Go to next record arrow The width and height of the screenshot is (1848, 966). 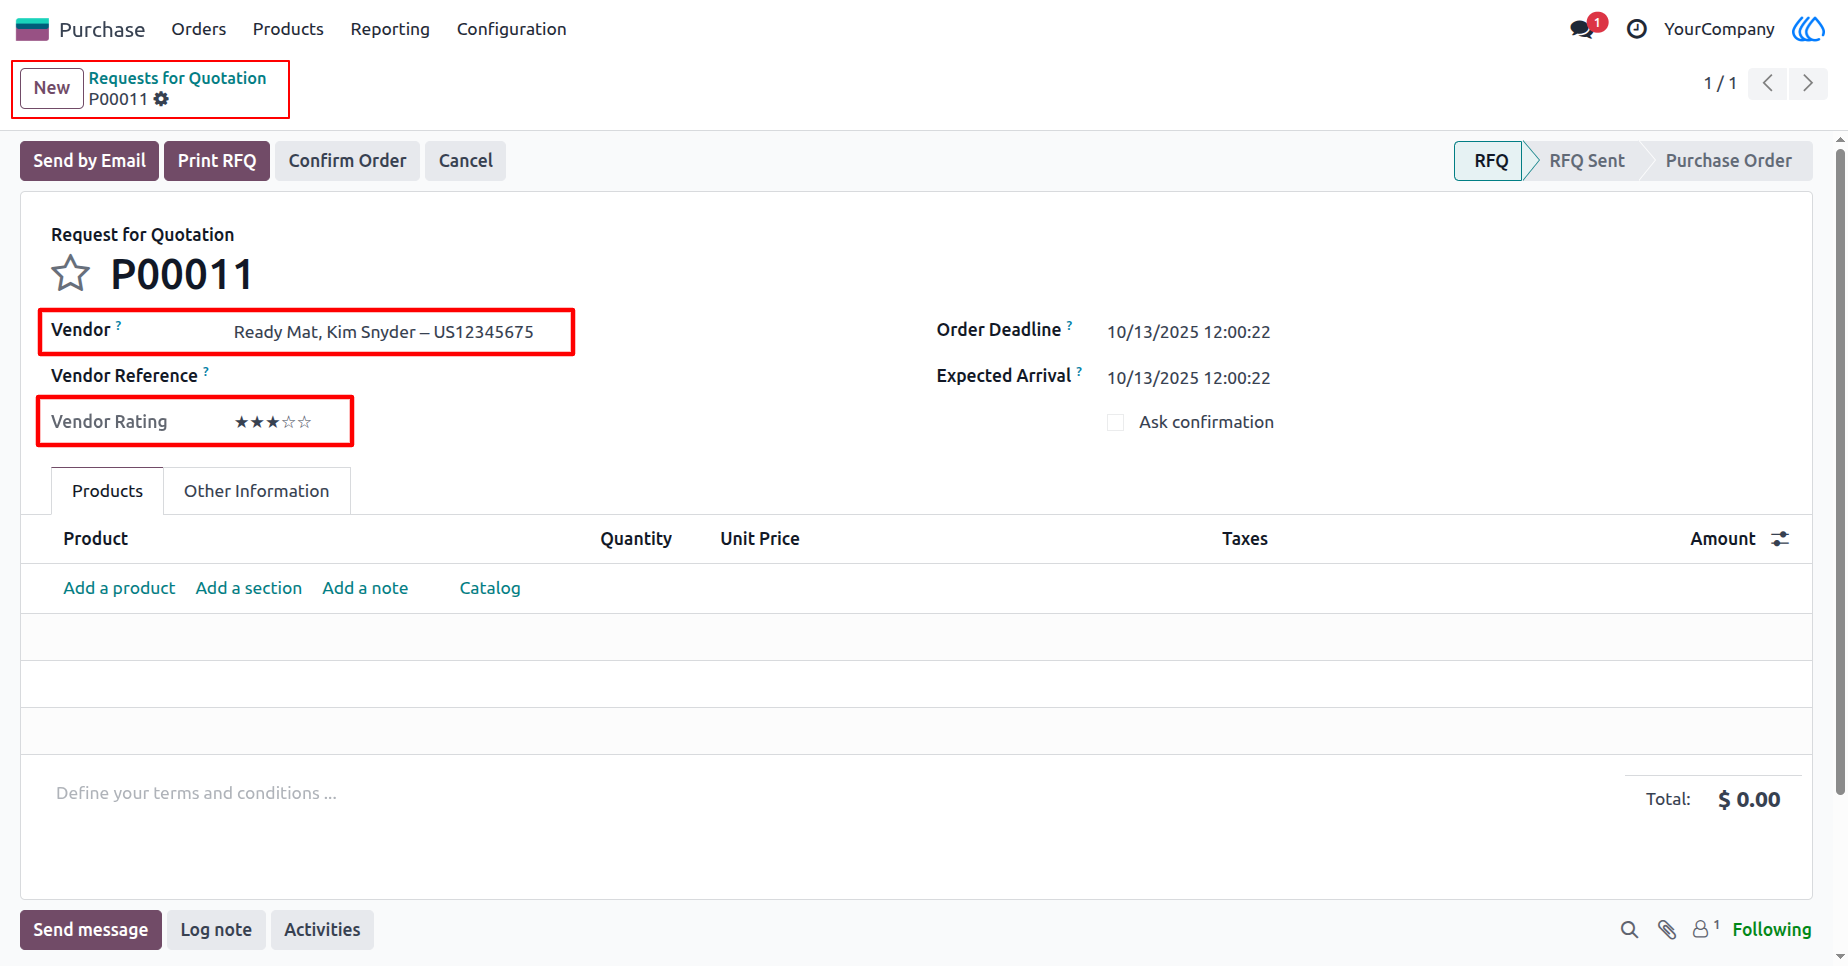1808,83
